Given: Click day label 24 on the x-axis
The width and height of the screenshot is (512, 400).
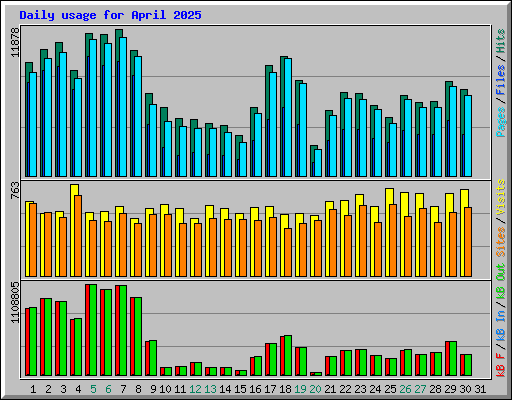Looking at the screenshot, I should pos(375,389).
